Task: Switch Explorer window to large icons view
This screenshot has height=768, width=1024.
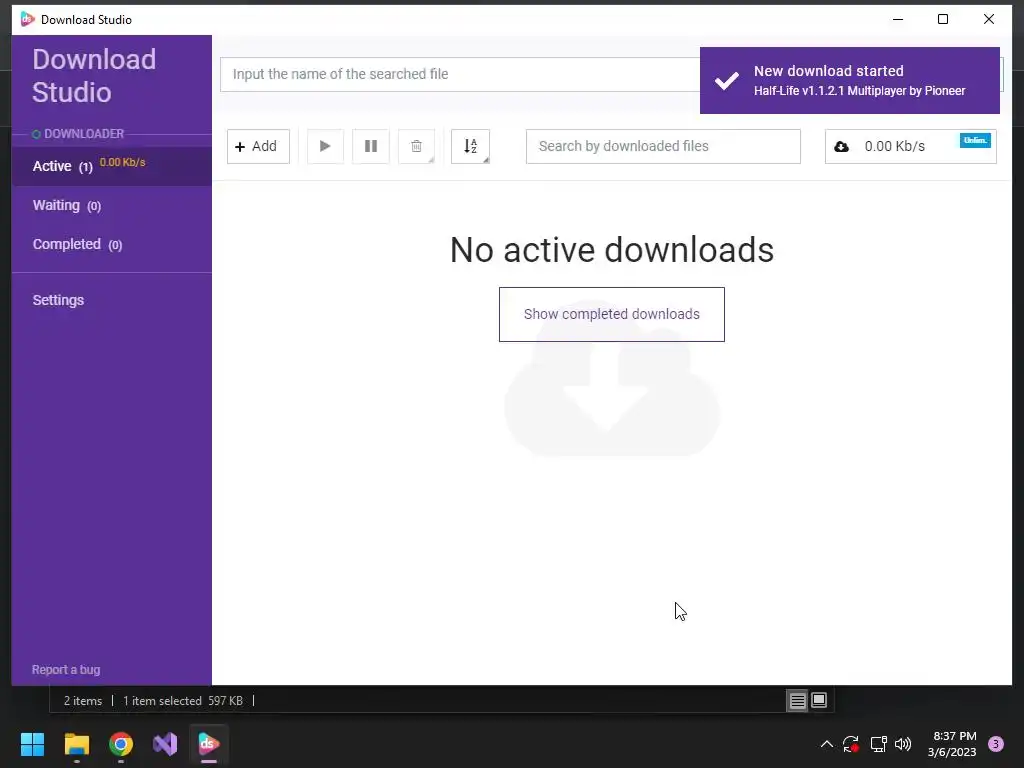Action: [x=819, y=701]
